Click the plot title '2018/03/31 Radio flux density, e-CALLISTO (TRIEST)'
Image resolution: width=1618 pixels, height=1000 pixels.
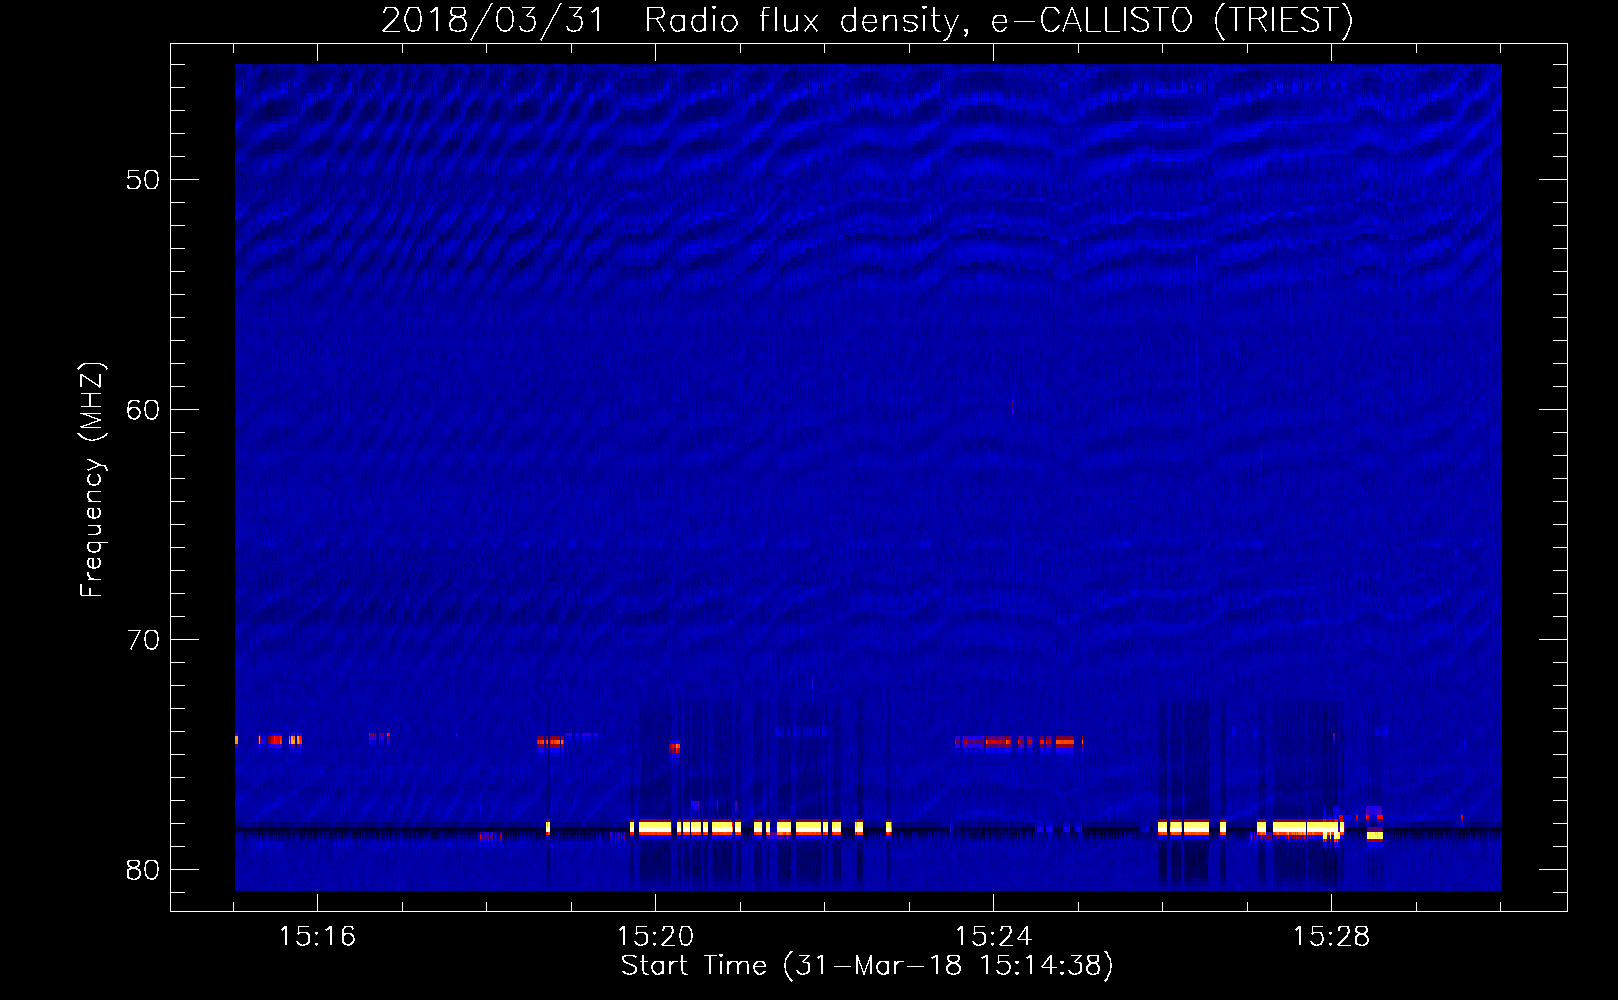click(867, 20)
